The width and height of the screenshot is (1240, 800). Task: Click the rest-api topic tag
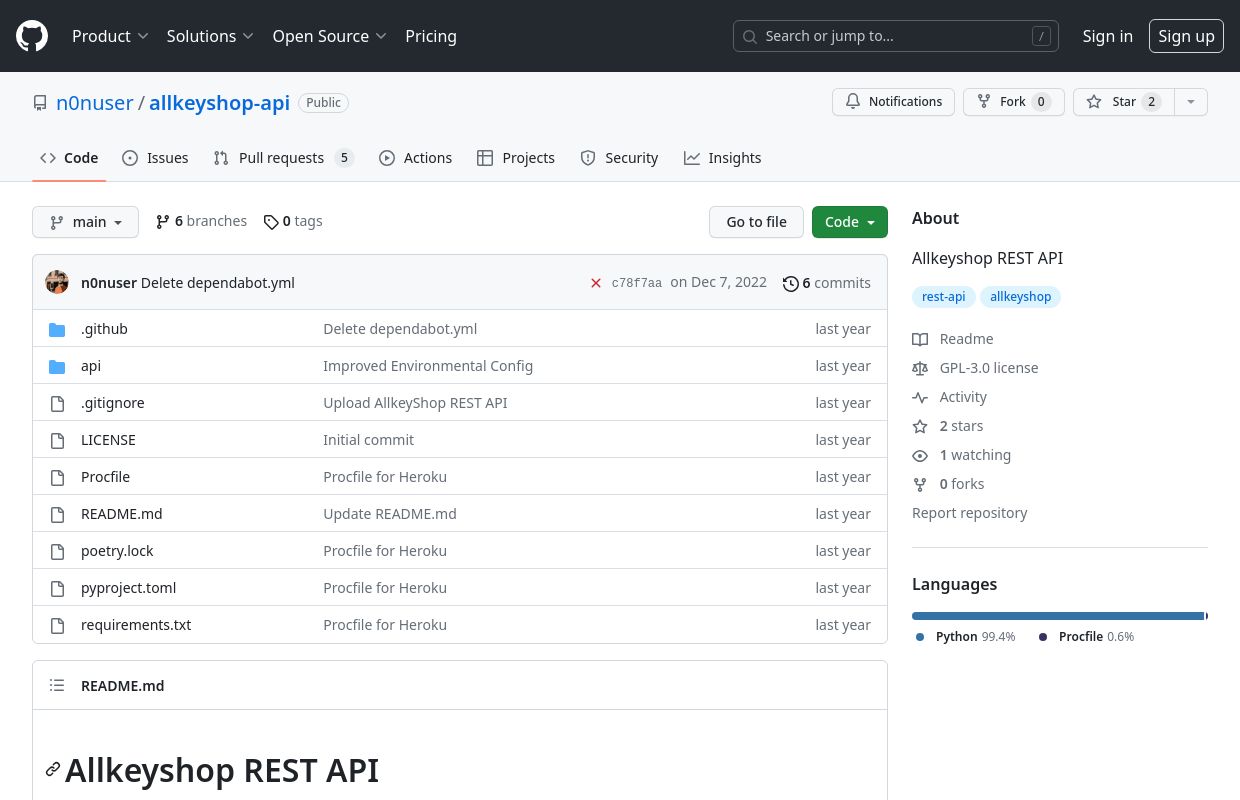tap(943, 297)
